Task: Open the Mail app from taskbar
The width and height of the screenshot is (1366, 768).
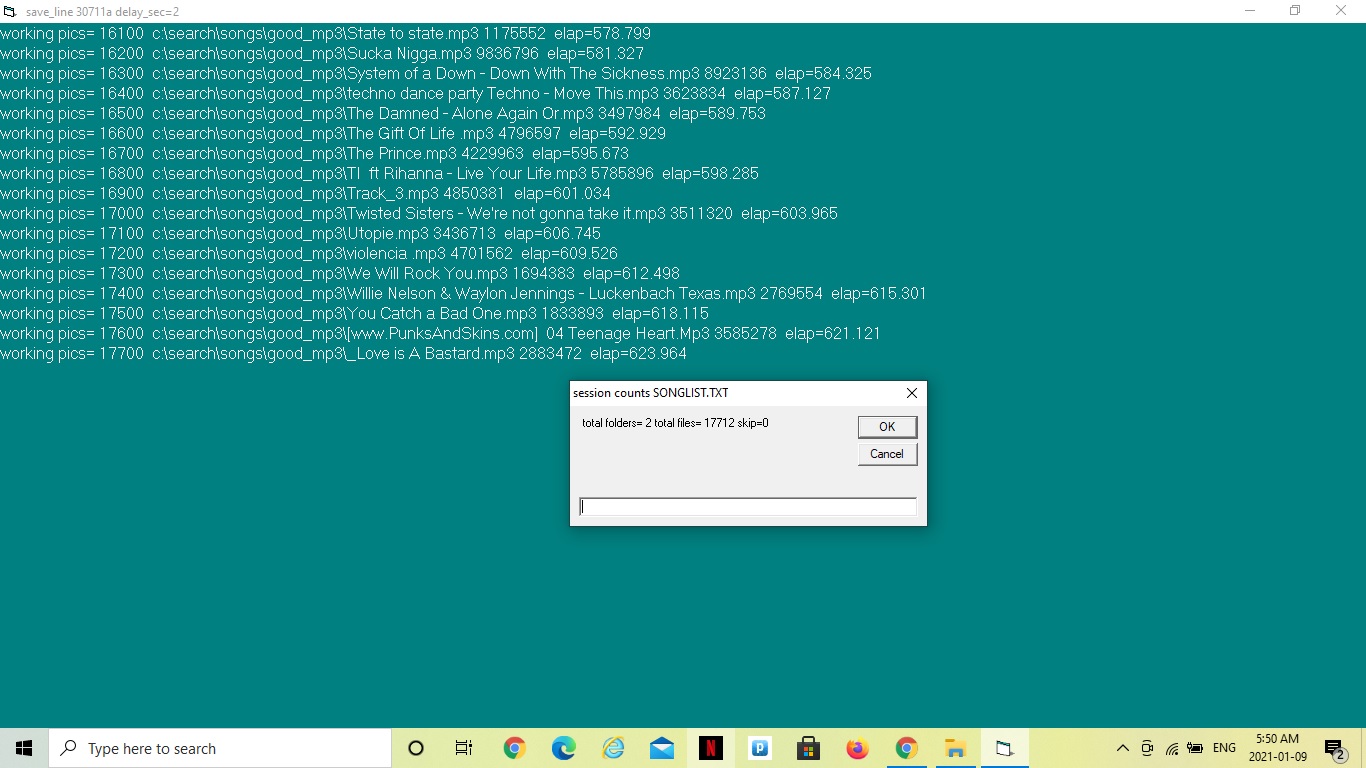Action: [x=661, y=748]
